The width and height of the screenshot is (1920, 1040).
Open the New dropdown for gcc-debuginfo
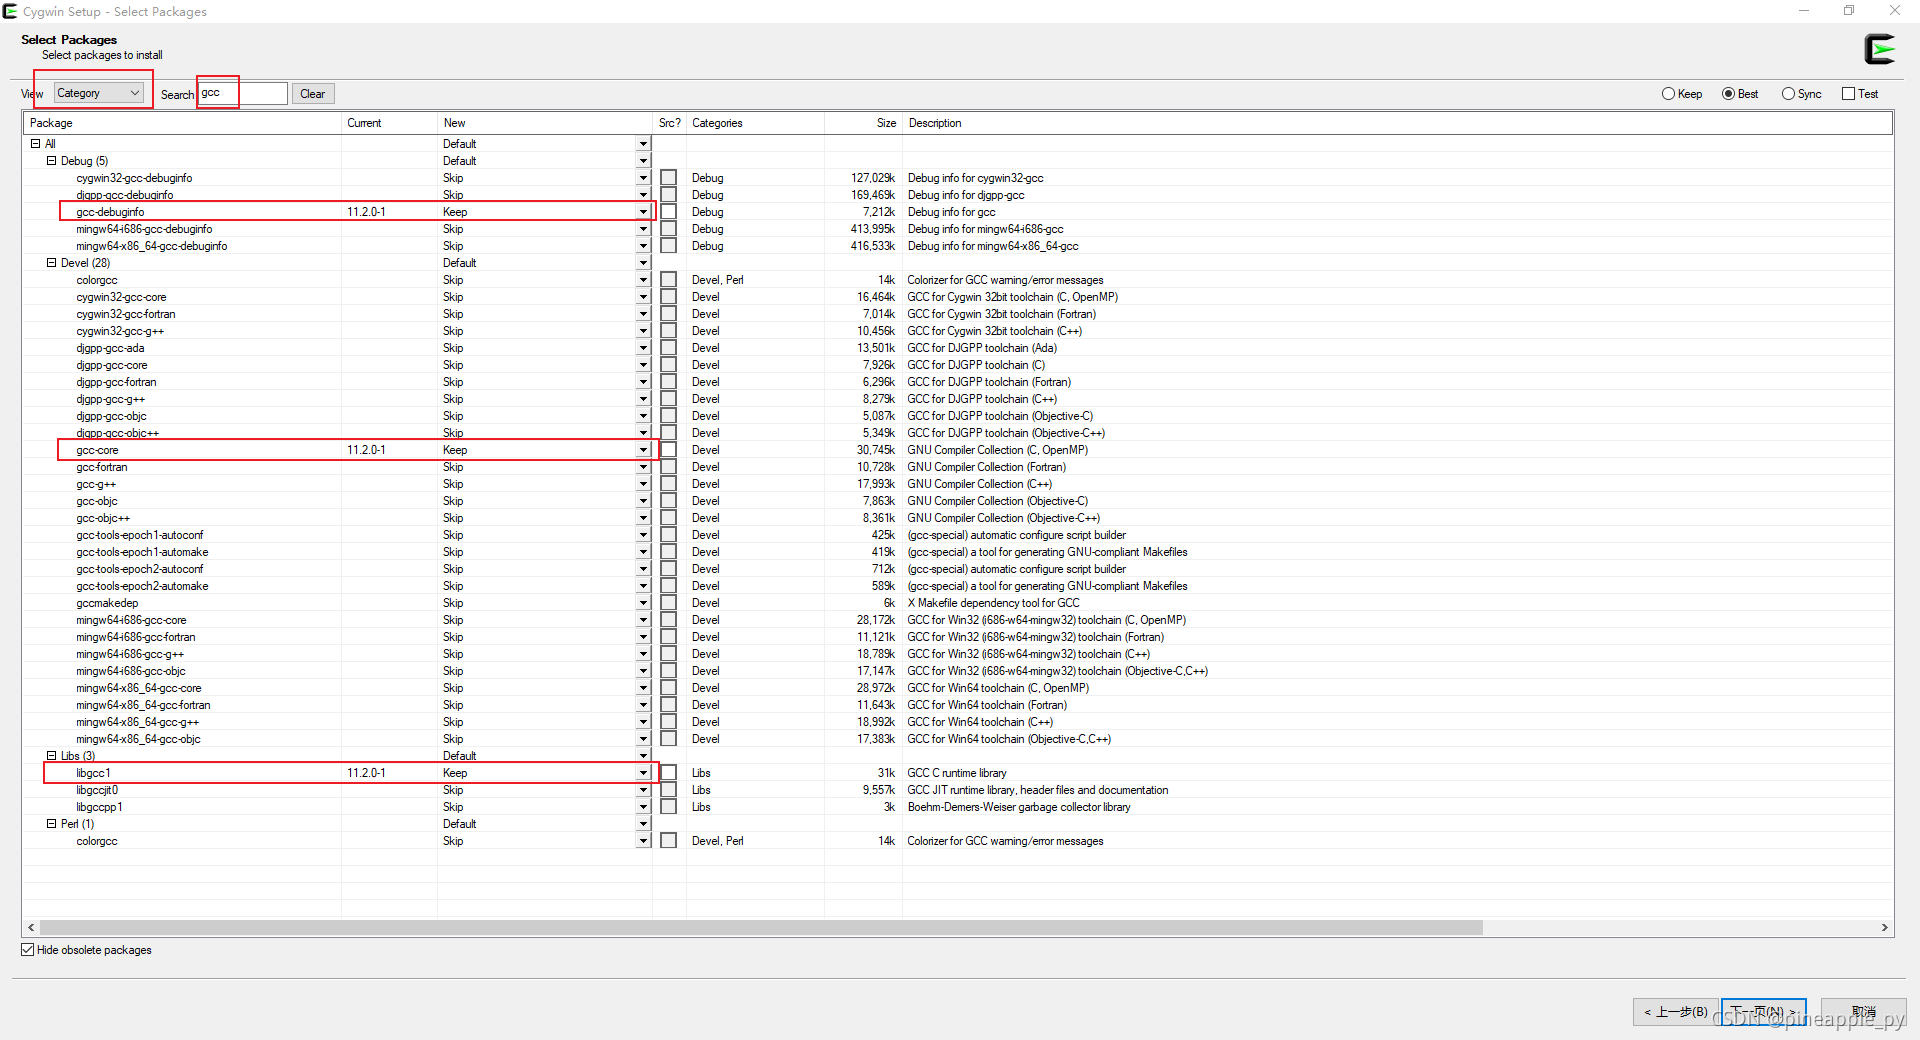point(643,212)
